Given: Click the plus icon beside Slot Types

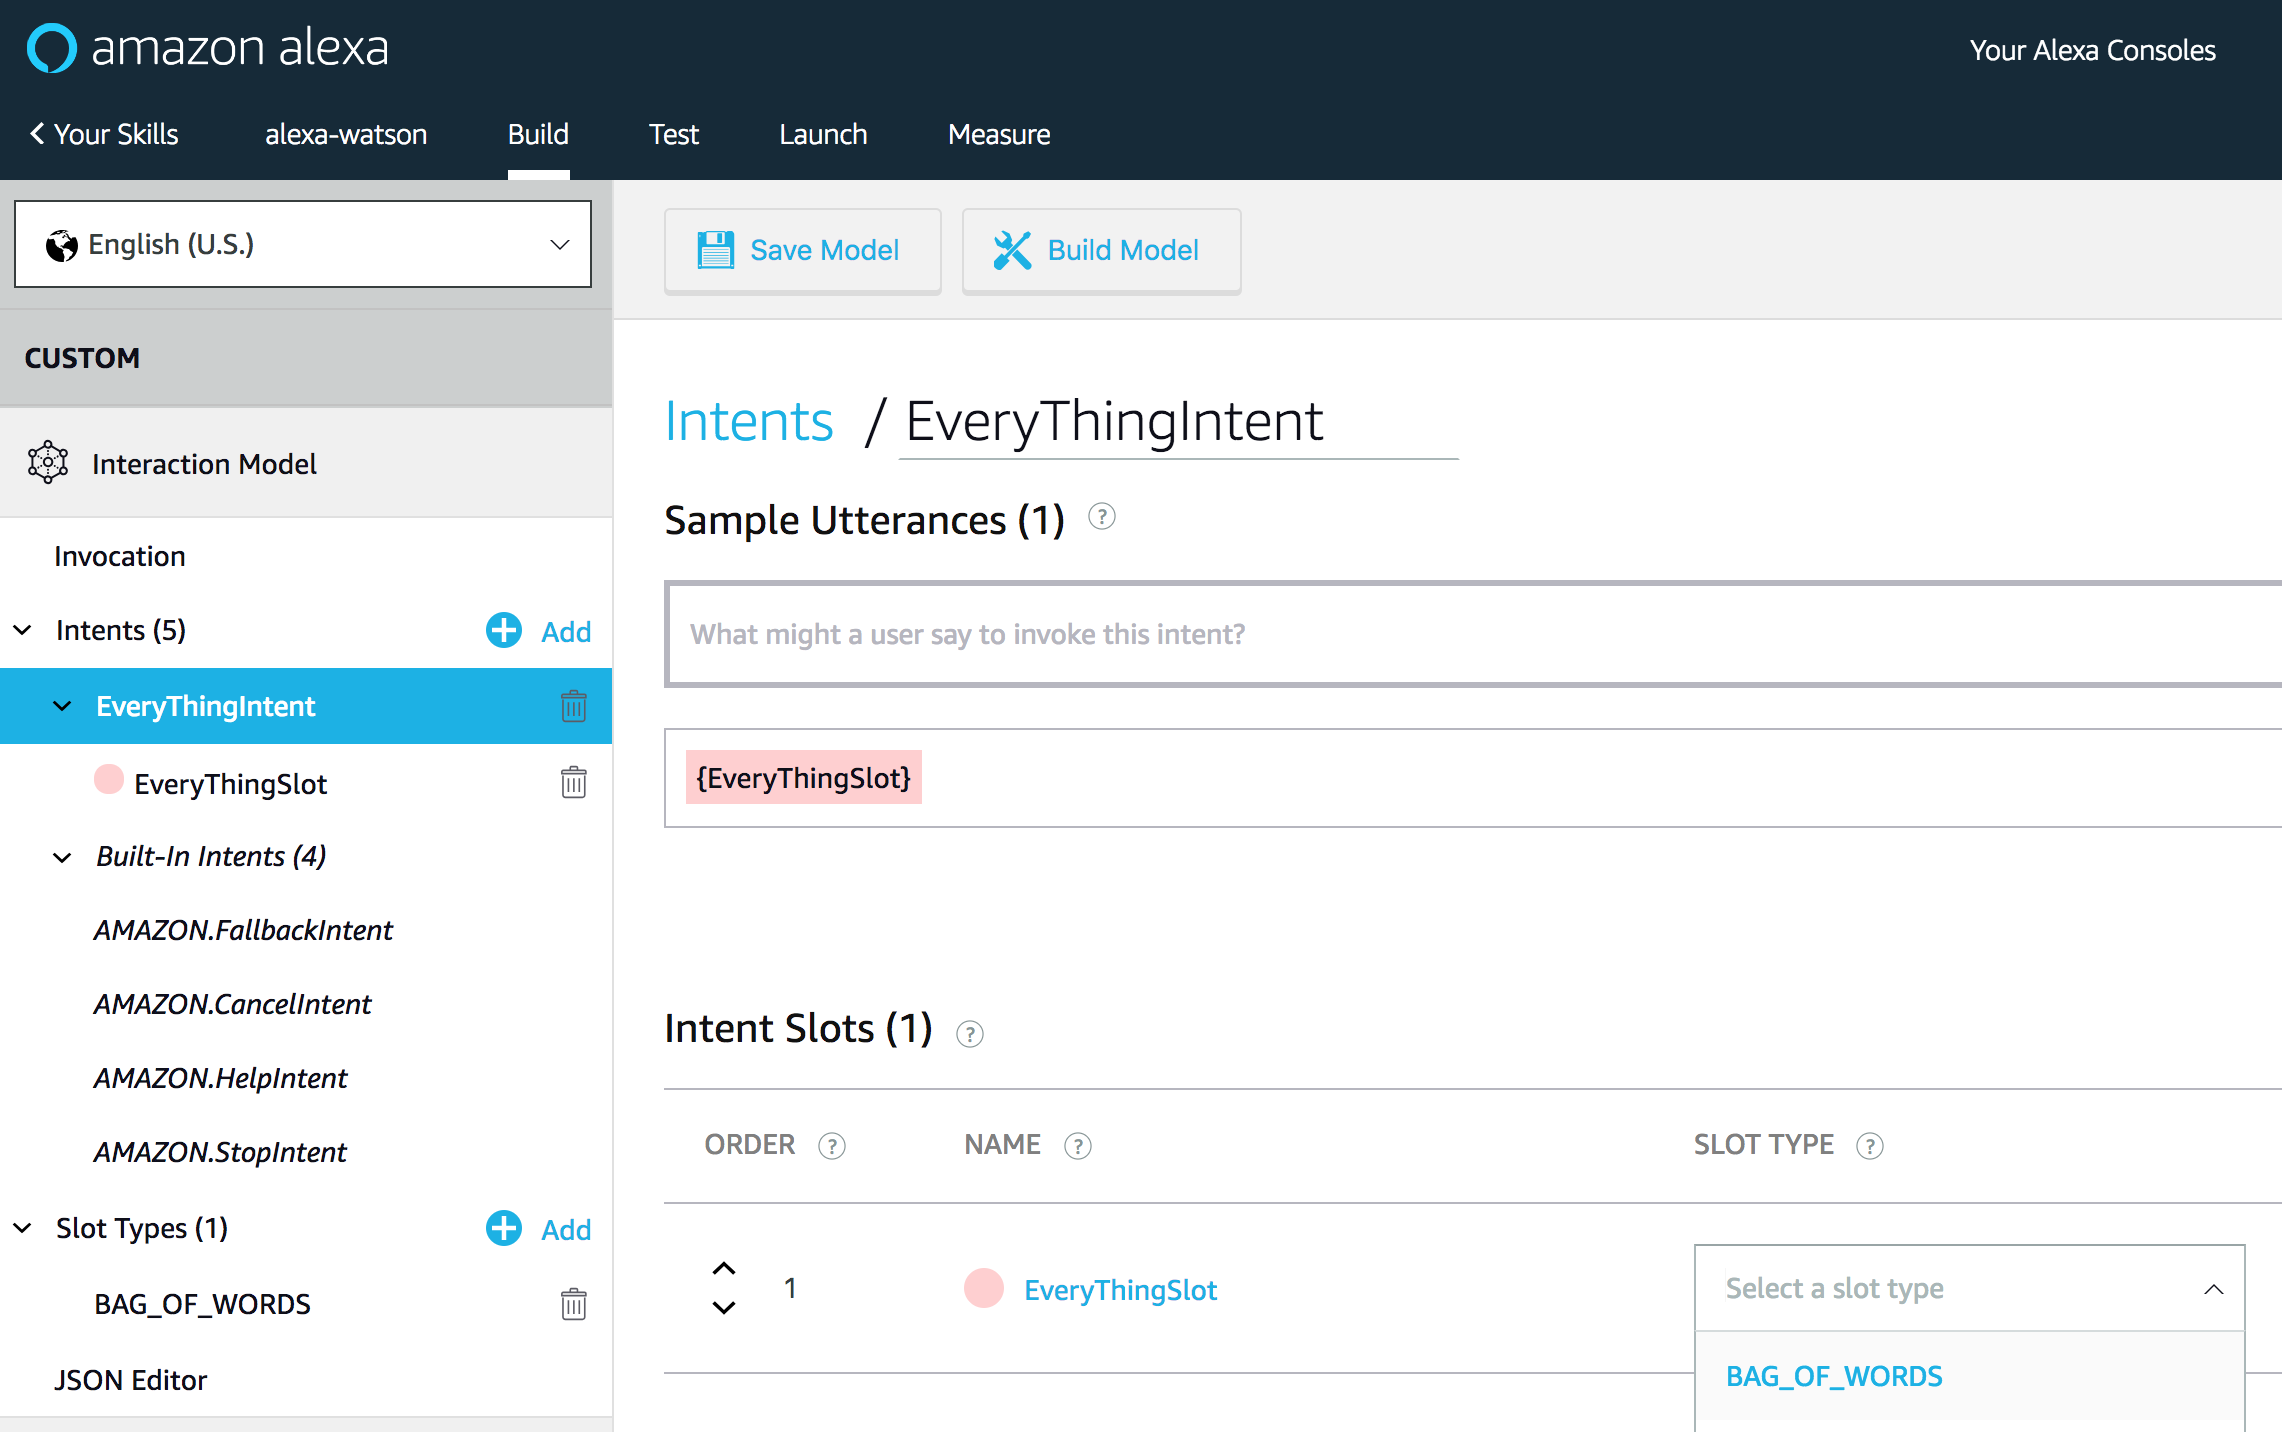Looking at the screenshot, I should (x=504, y=1228).
